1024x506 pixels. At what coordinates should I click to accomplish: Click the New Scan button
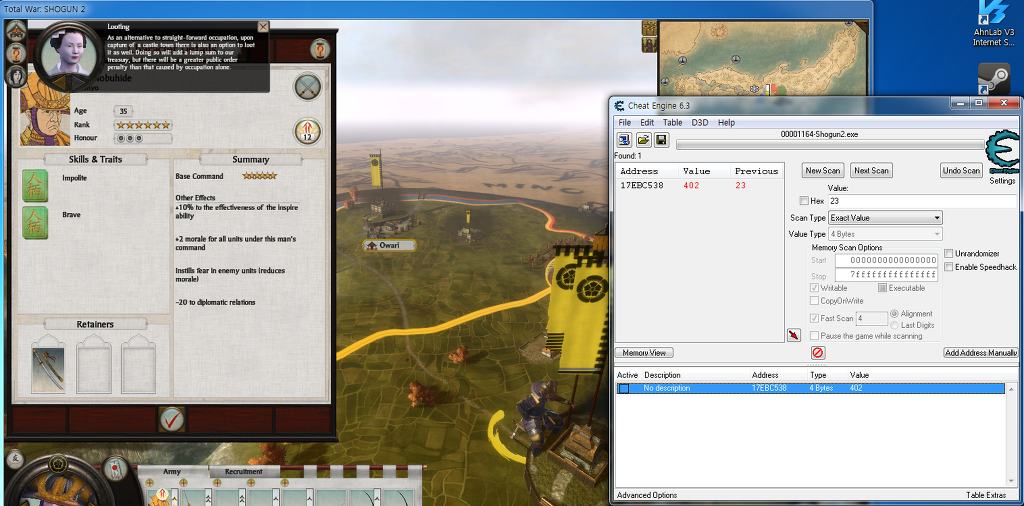(x=823, y=170)
